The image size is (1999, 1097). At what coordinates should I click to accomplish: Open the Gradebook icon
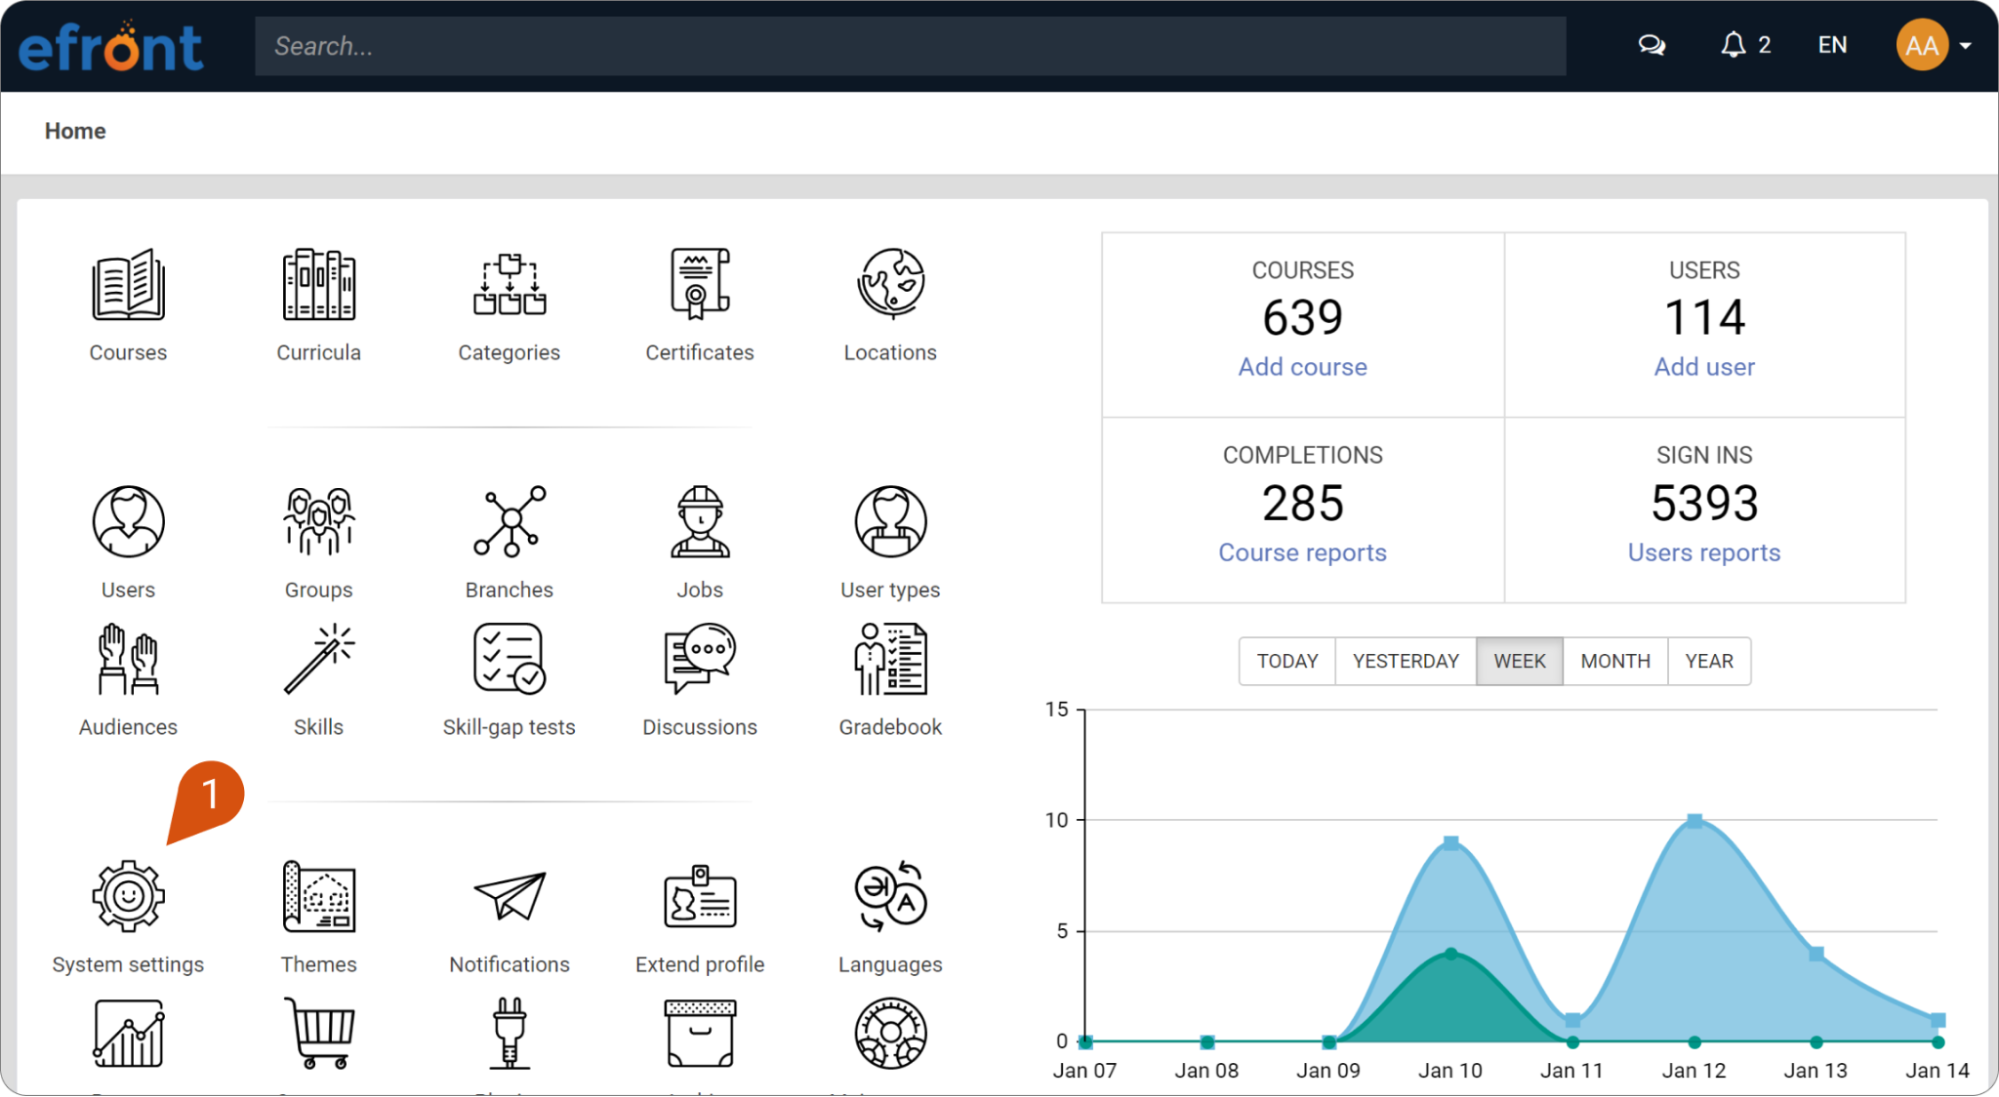[x=890, y=659]
